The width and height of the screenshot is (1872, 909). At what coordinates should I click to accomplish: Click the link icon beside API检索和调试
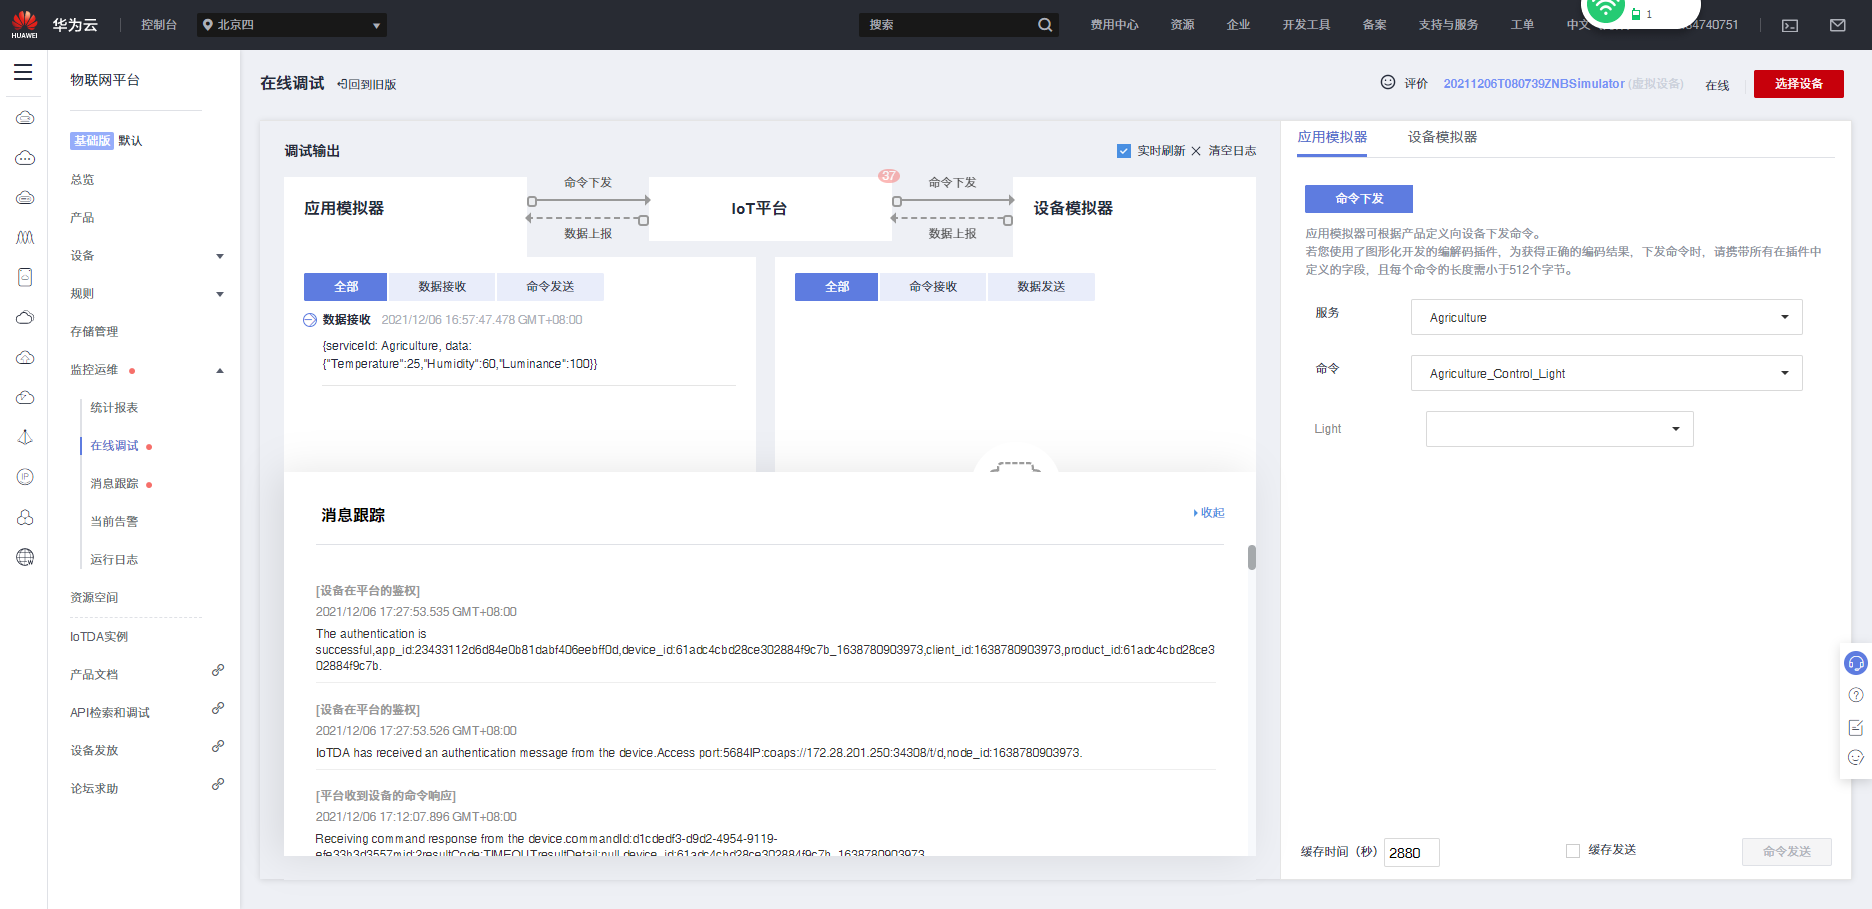(218, 708)
